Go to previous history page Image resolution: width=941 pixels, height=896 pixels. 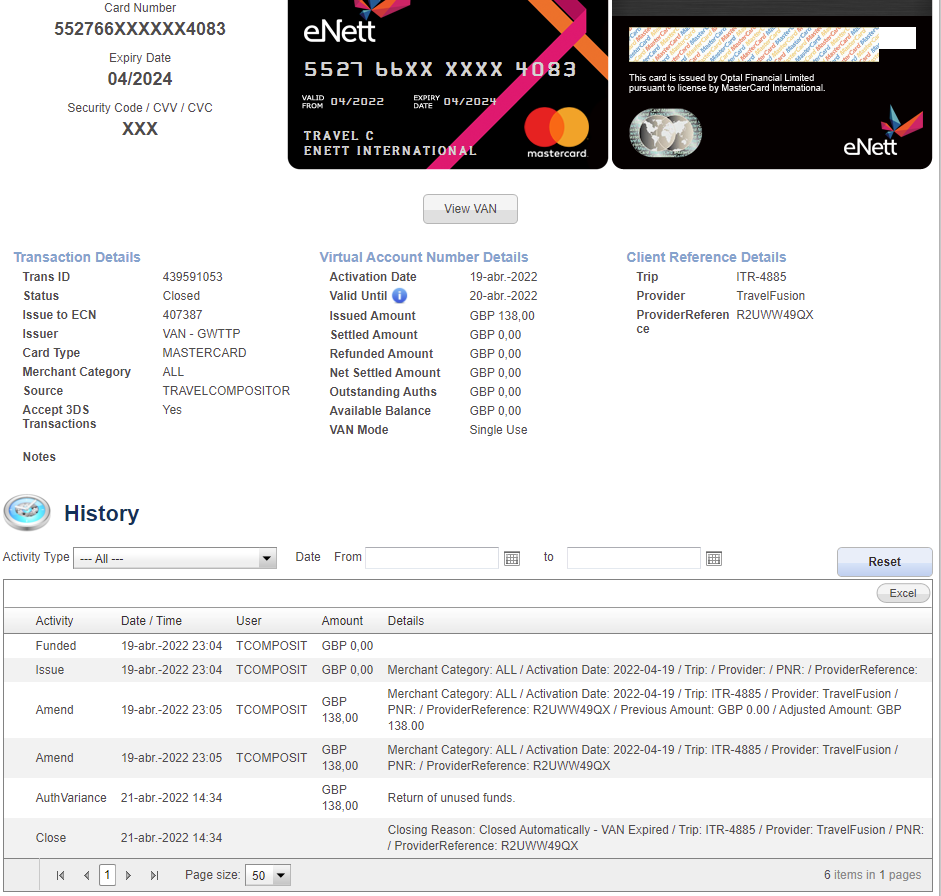(86, 875)
